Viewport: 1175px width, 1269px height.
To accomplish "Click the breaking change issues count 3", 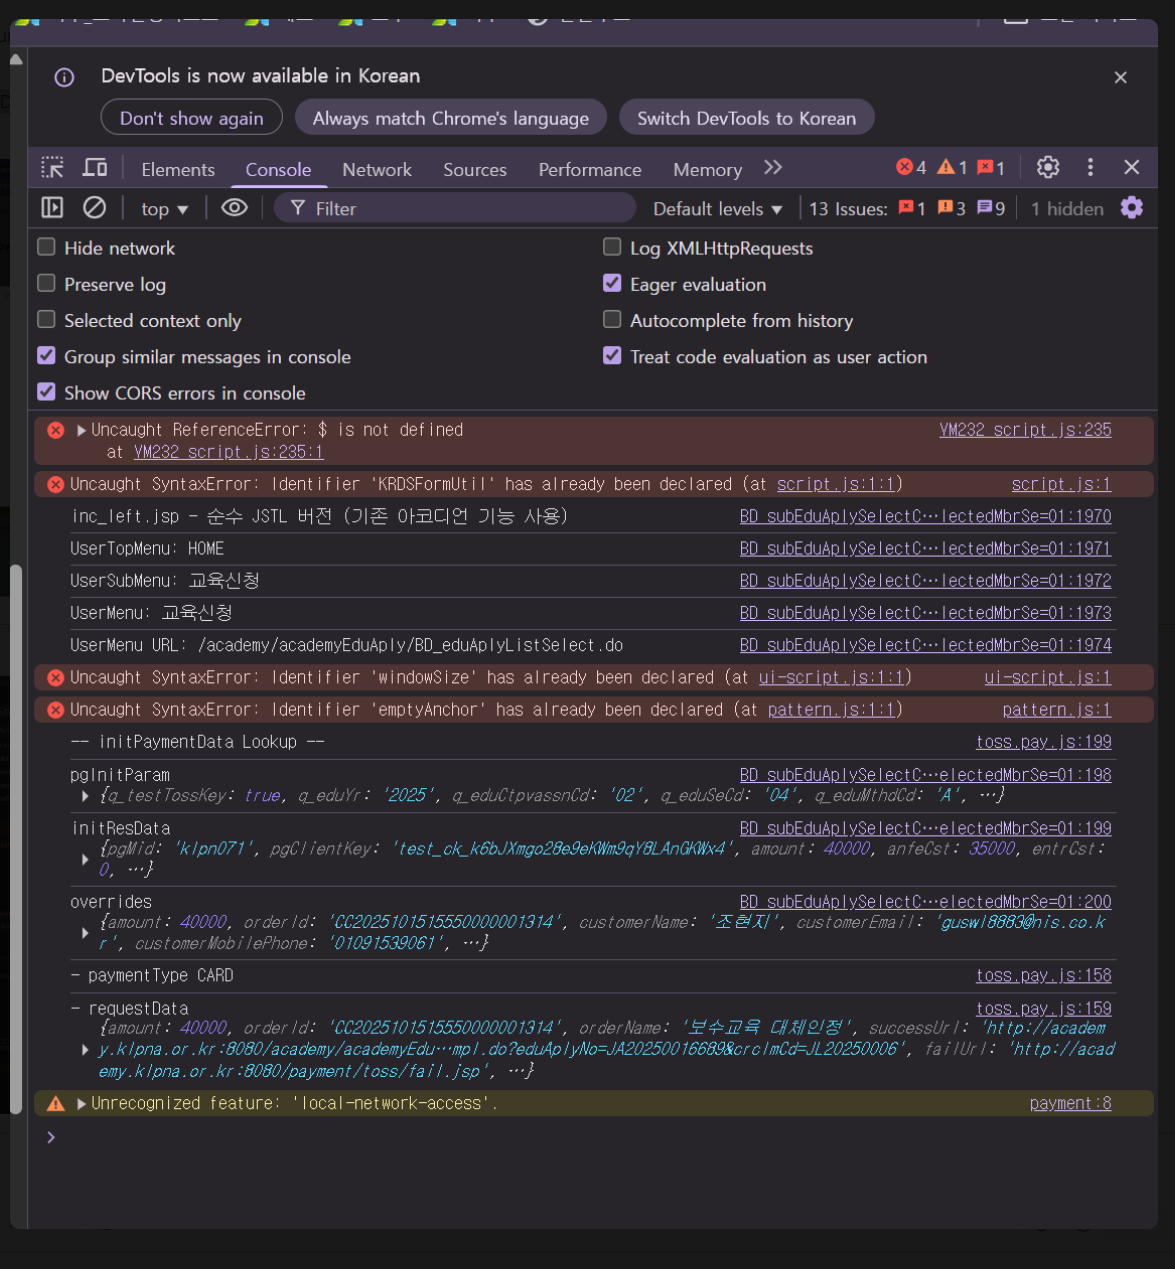I will 951,209.
